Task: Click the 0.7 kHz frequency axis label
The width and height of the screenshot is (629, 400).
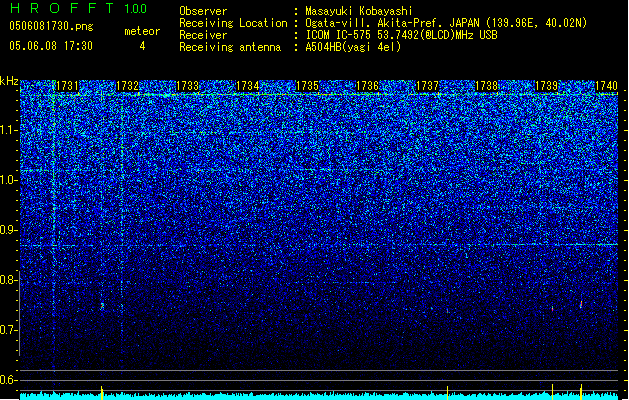Action: [x=9, y=330]
